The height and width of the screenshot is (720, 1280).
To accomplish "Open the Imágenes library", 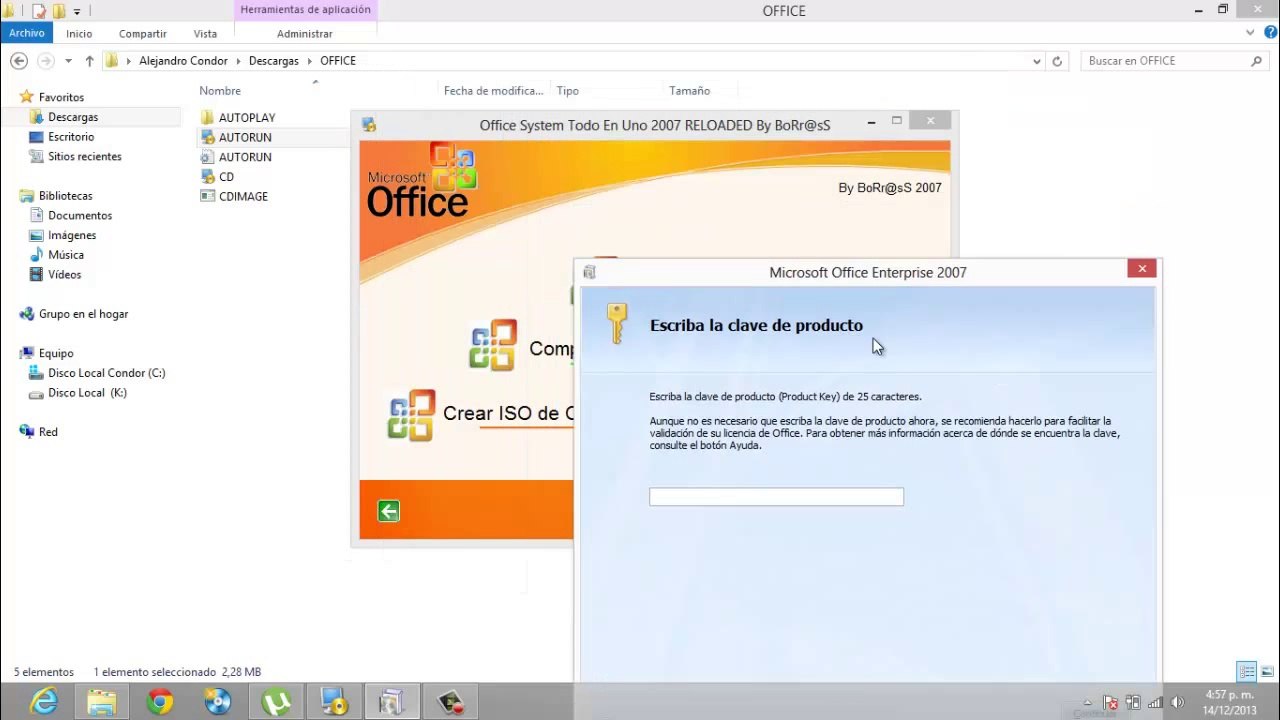I will point(72,235).
